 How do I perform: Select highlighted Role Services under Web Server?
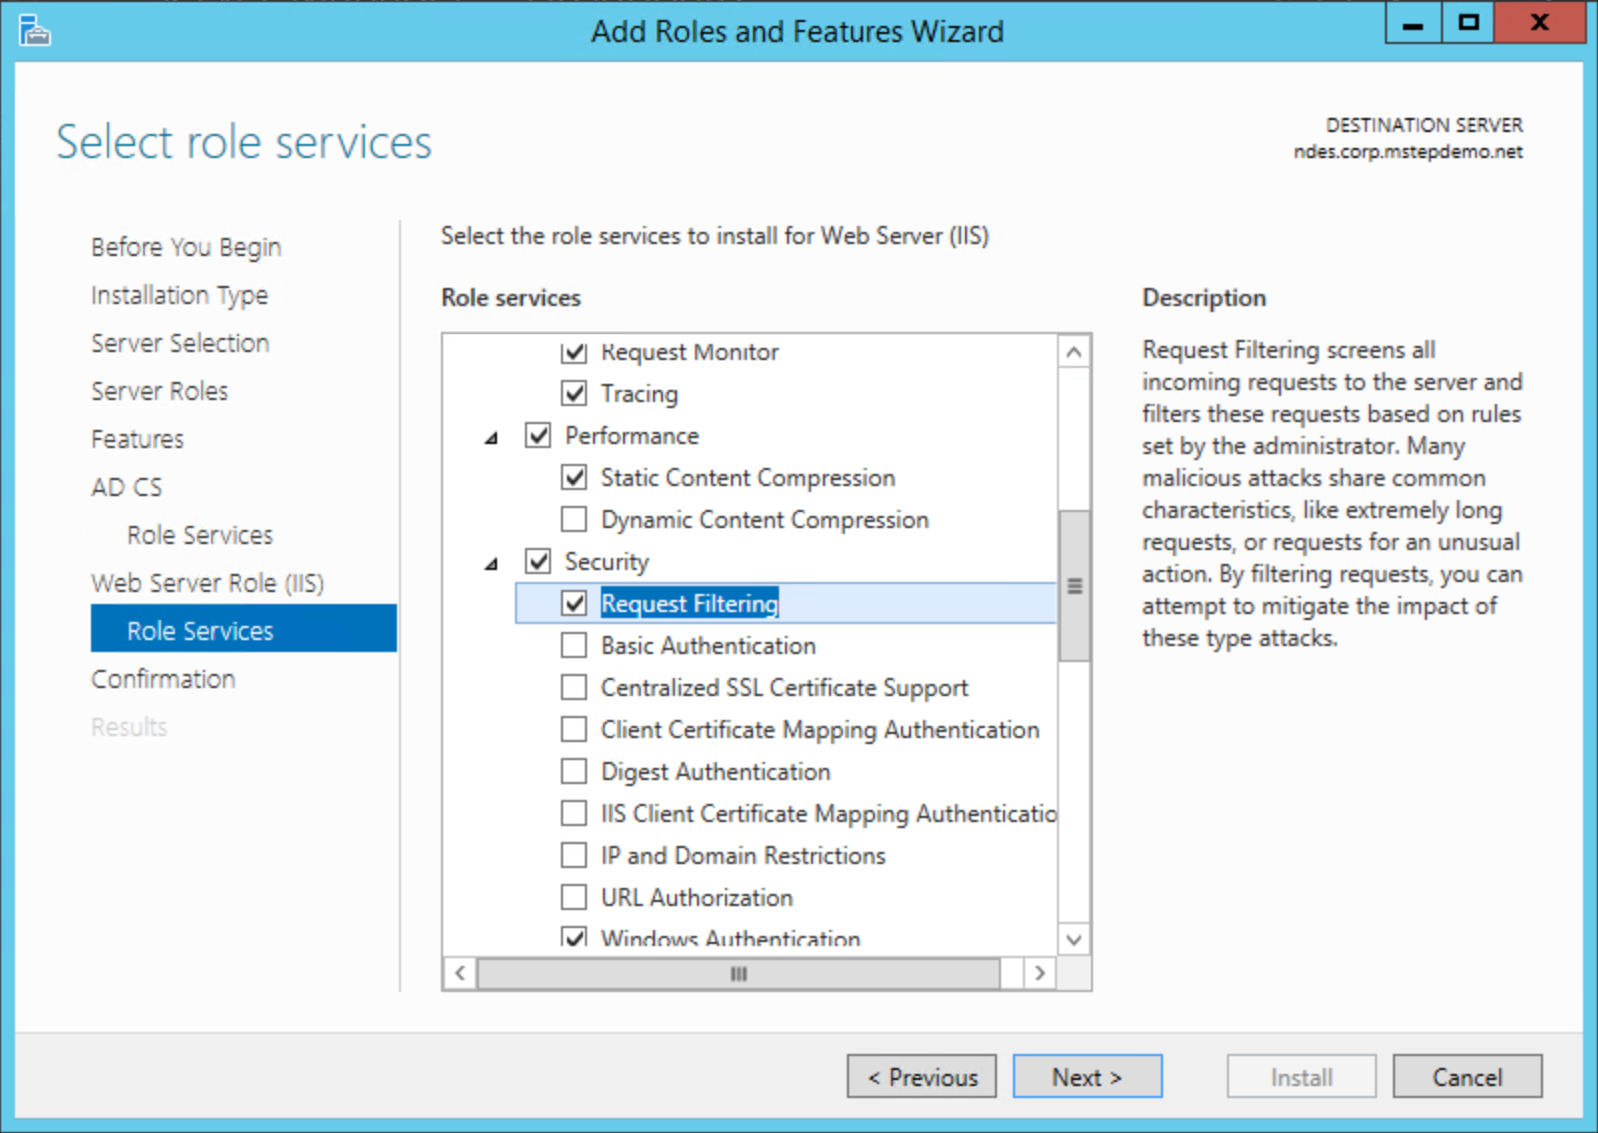coord(243,628)
